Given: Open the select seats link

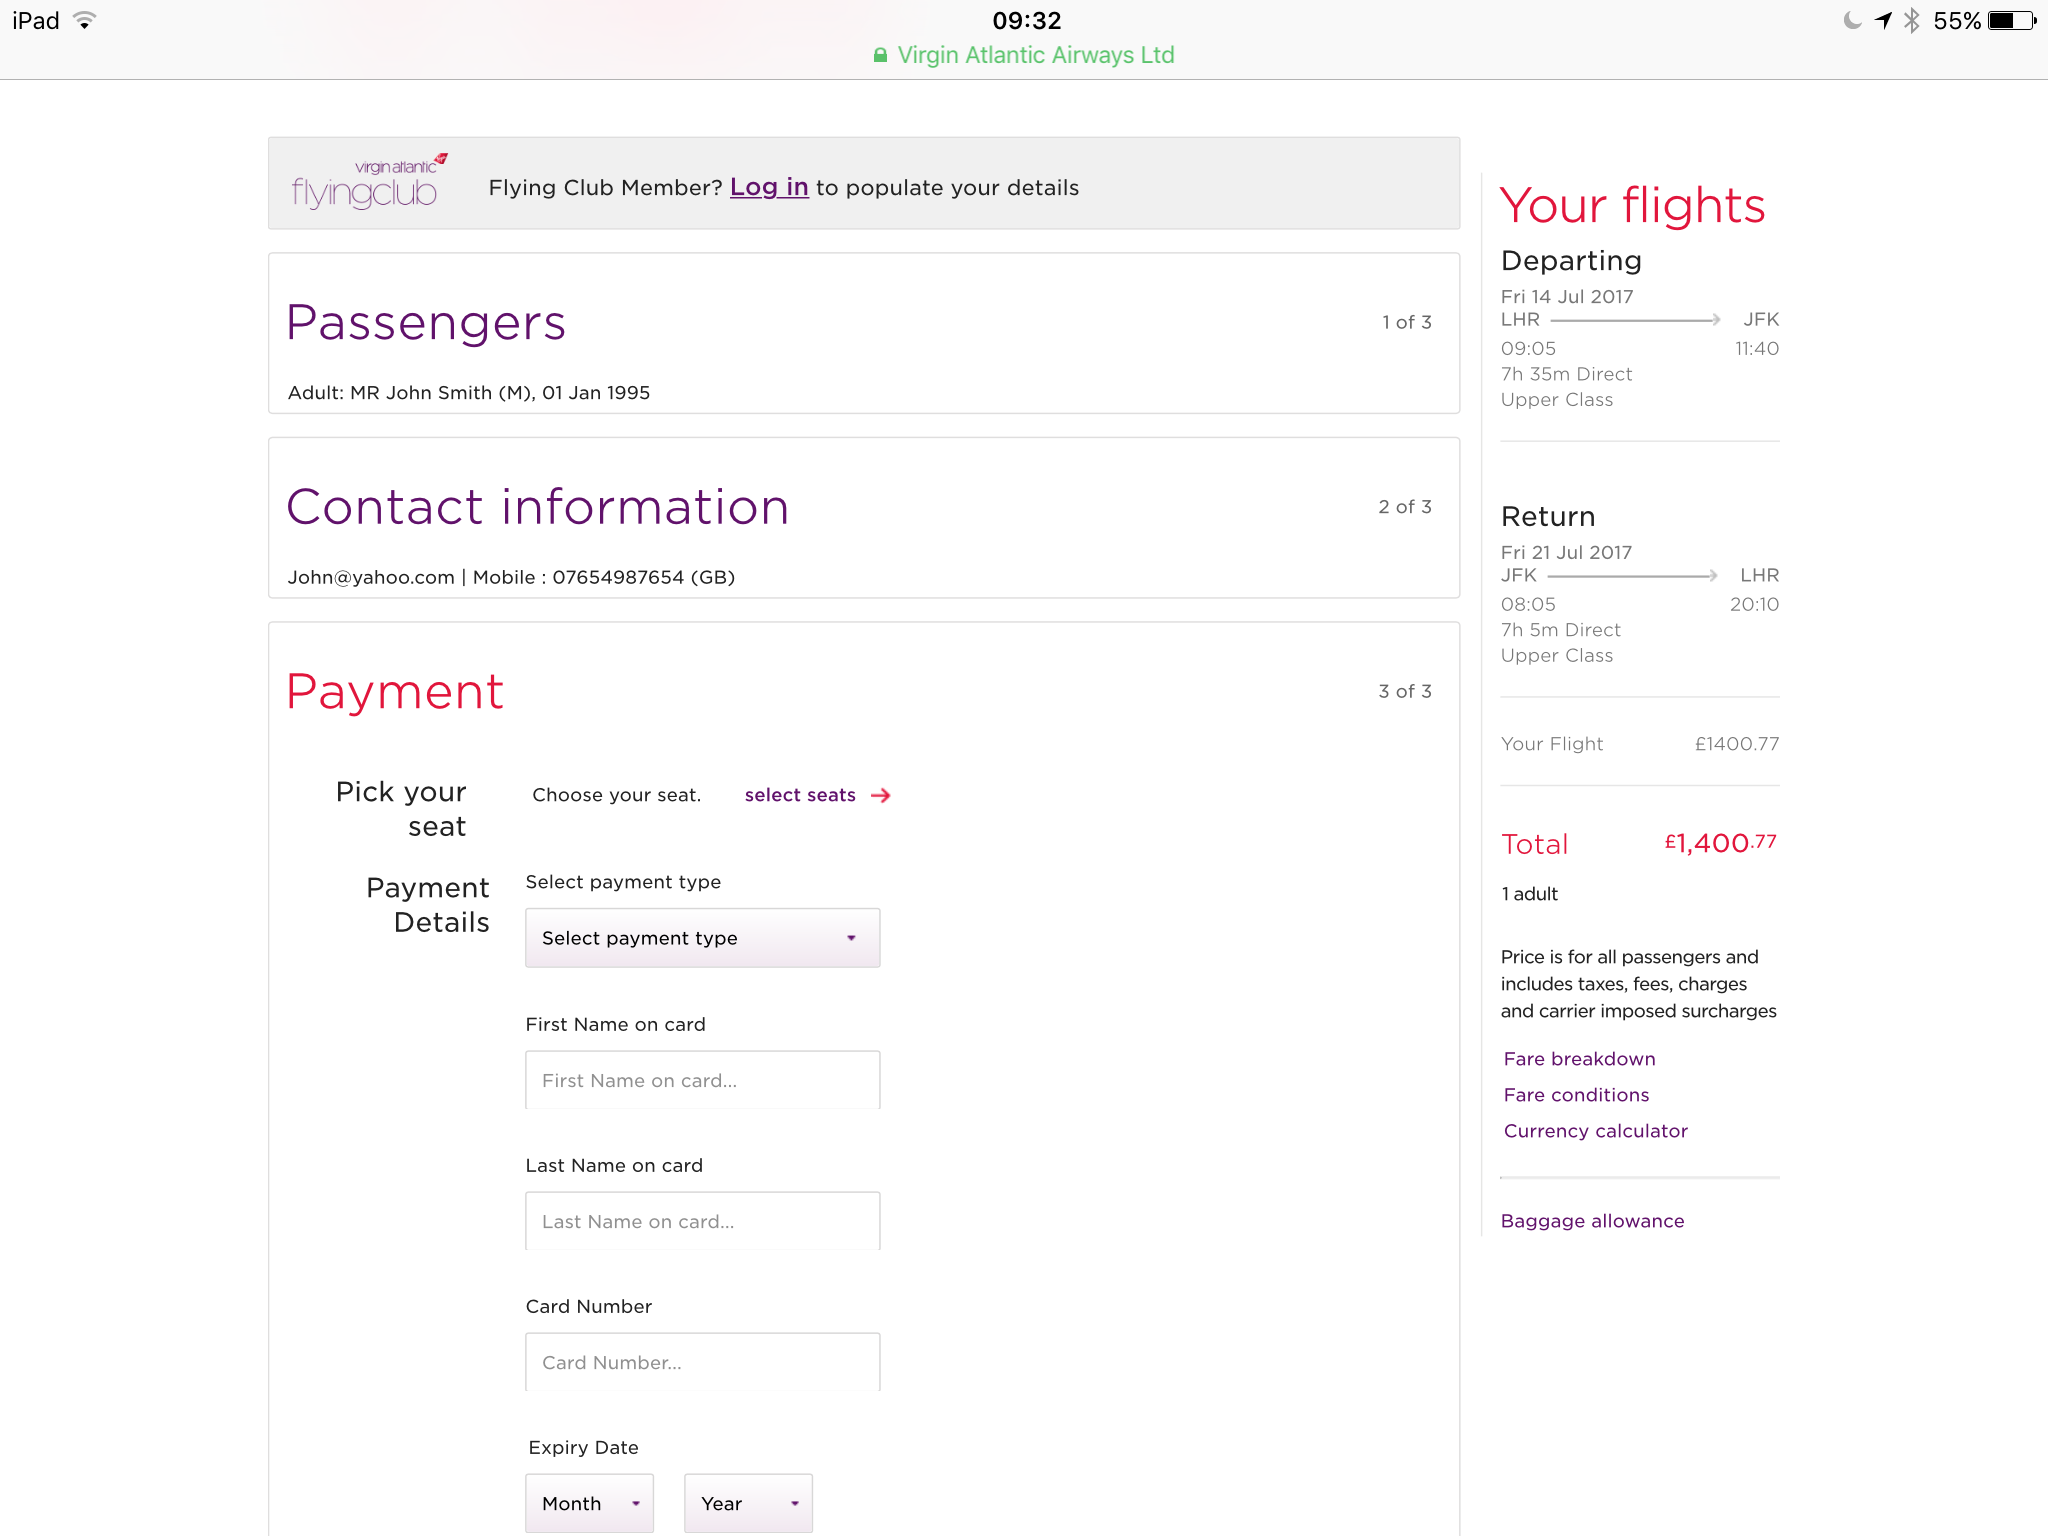Looking at the screenshot, I should tap(800, 796).
